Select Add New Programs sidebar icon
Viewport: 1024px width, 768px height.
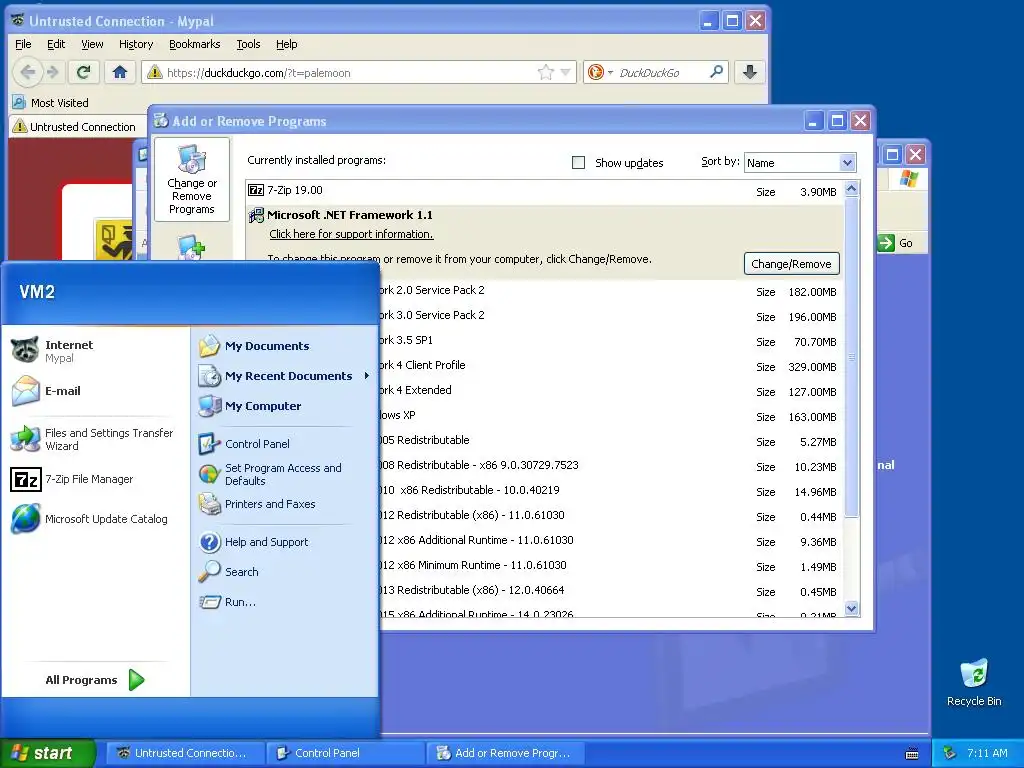click(191, 248)
